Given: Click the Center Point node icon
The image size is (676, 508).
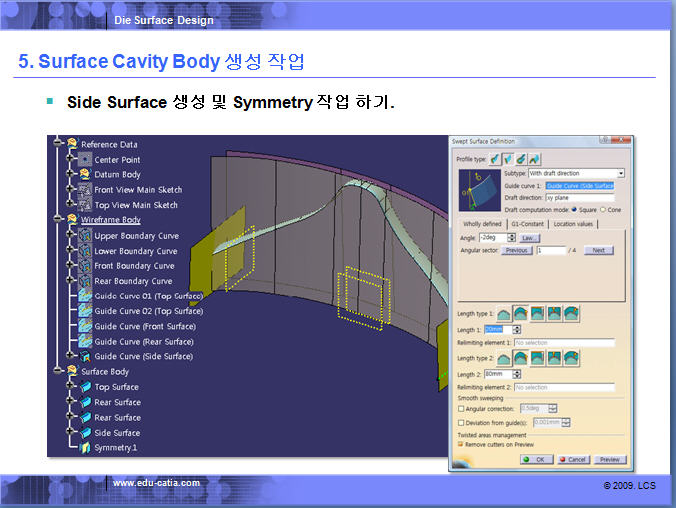Looking at the screenshot, I should [84, 159].
